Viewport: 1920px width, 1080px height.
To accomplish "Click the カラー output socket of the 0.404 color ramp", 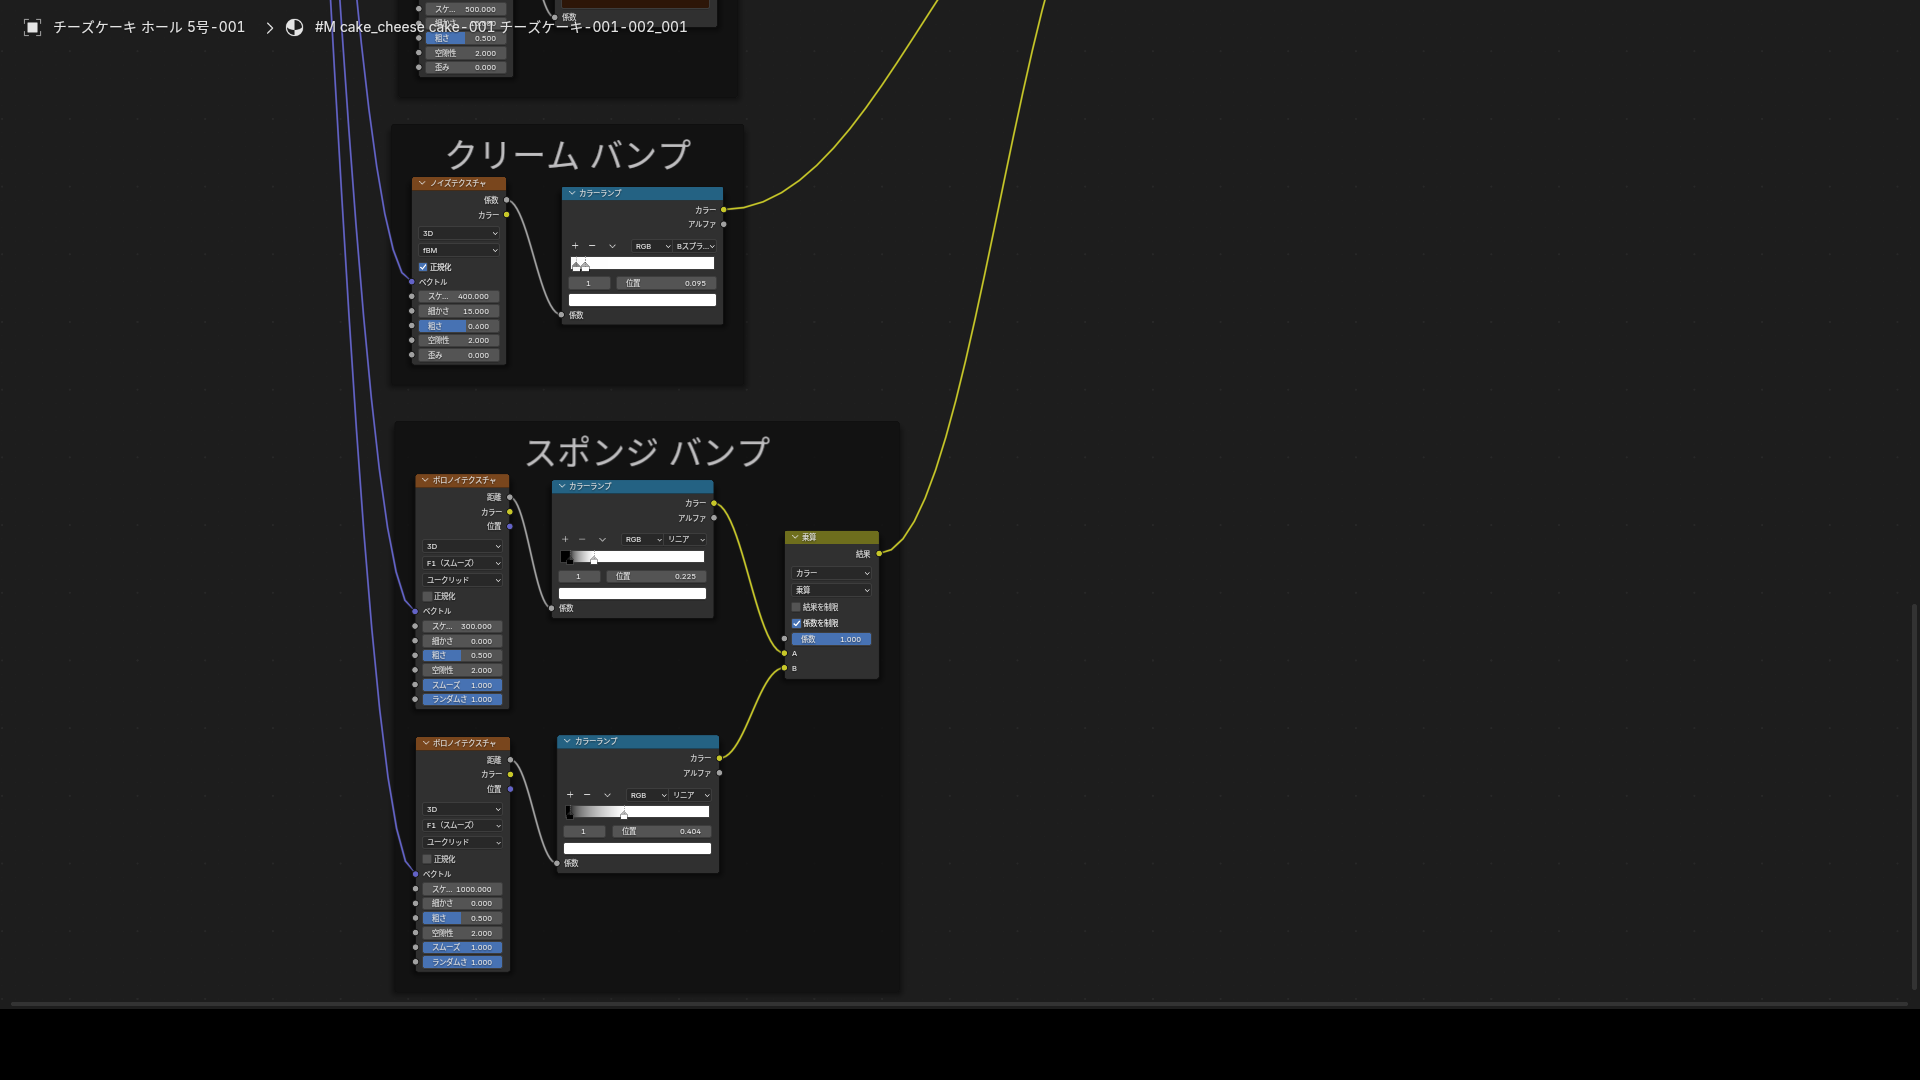I will 719,758.
